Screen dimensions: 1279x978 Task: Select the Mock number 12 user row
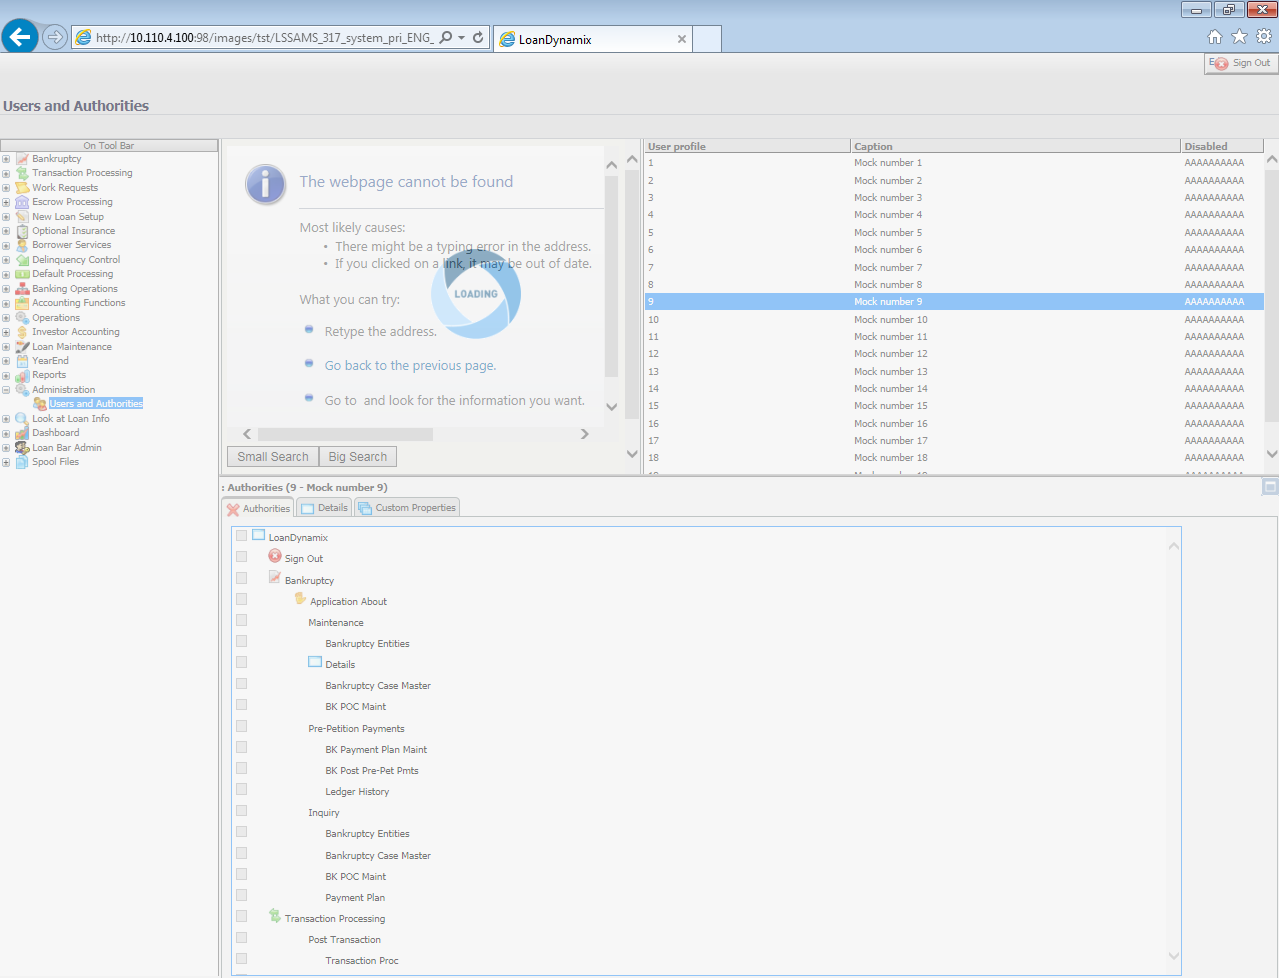tap(890, 354)
